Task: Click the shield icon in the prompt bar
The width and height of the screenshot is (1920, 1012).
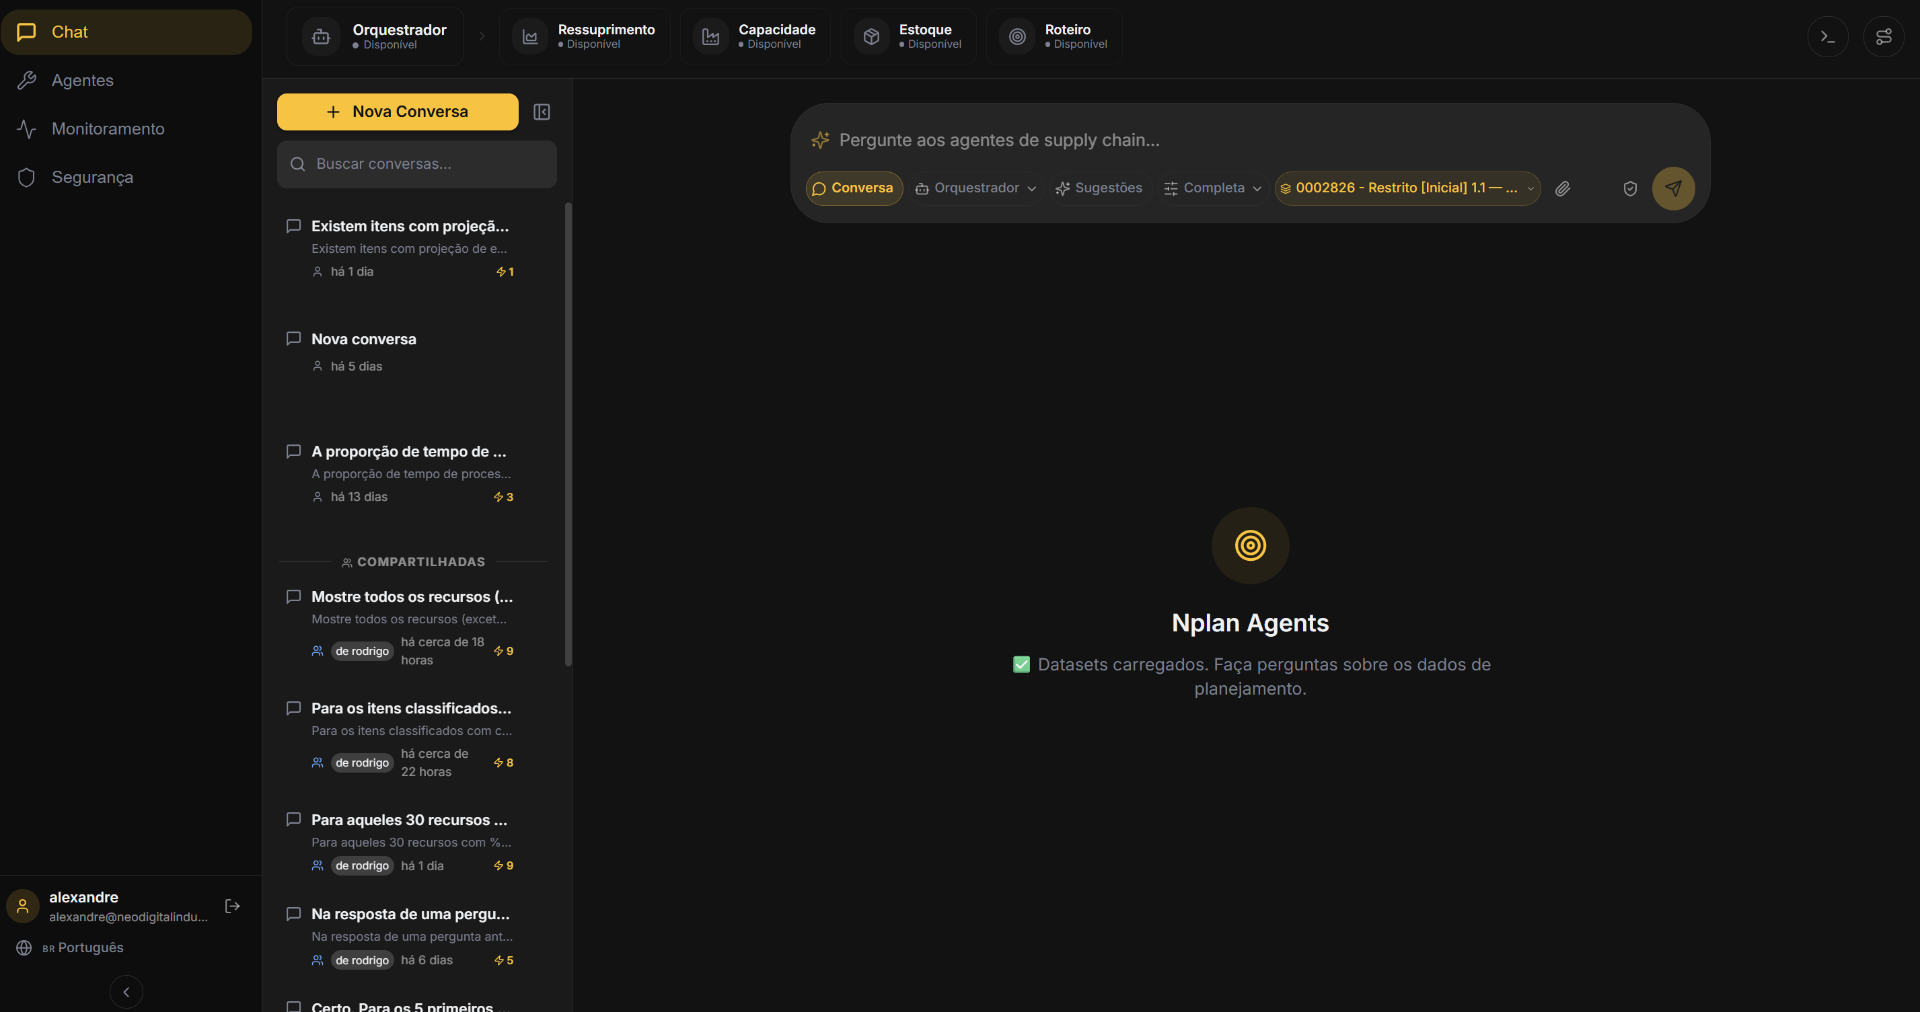Action: [x=1630, y=188]
